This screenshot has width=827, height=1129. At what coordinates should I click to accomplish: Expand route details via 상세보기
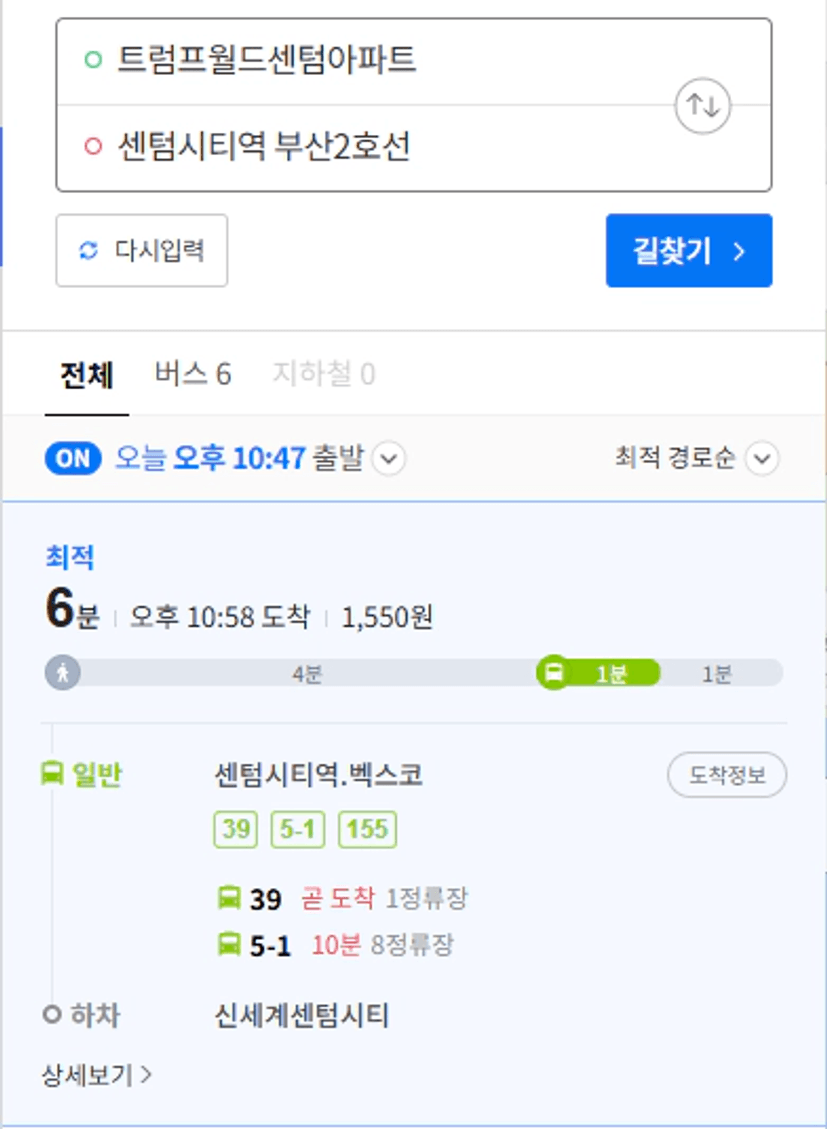[x=96, y=1075]
